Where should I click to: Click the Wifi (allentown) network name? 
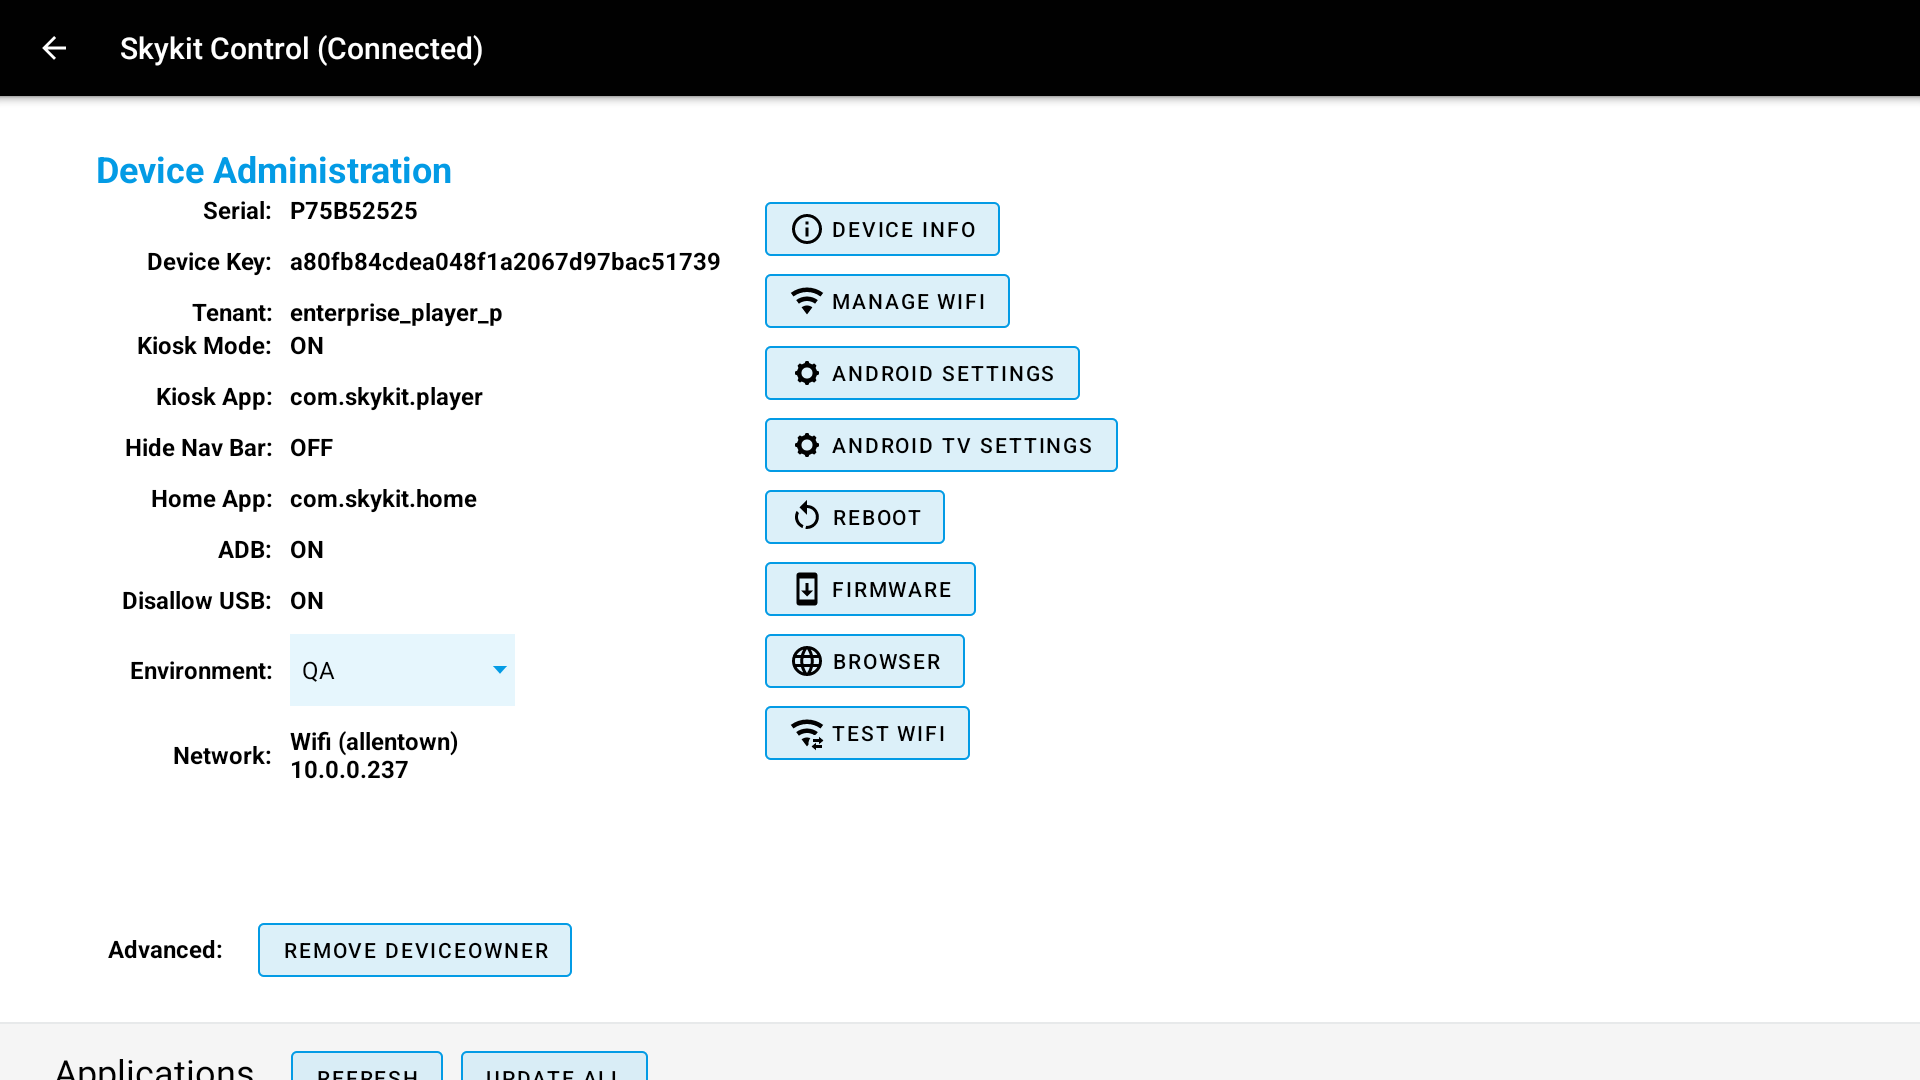click(x=374, y=742)
